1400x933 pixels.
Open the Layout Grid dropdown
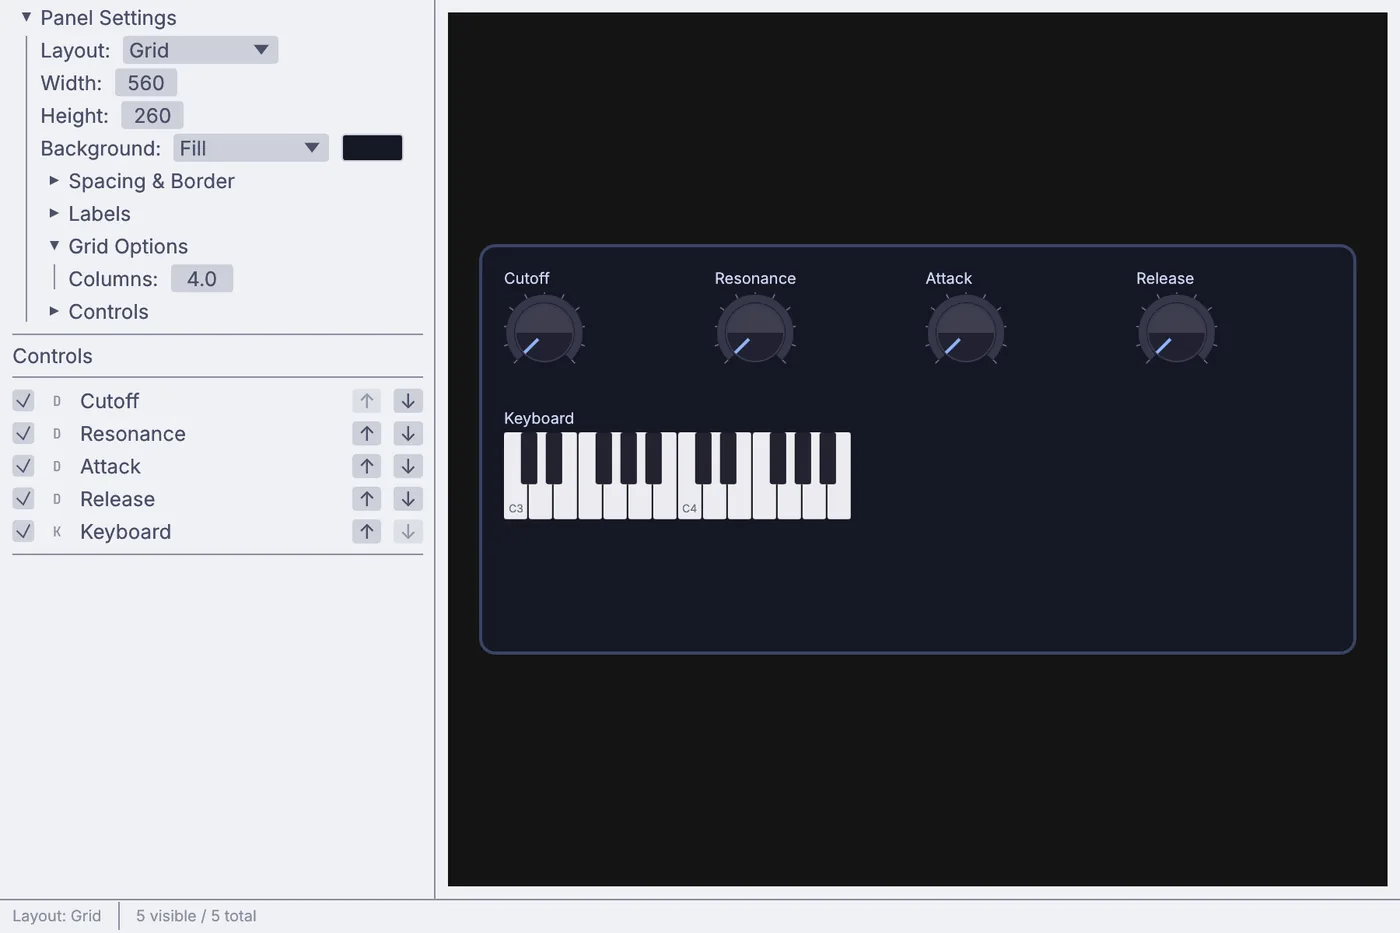[x=200, y=50]
